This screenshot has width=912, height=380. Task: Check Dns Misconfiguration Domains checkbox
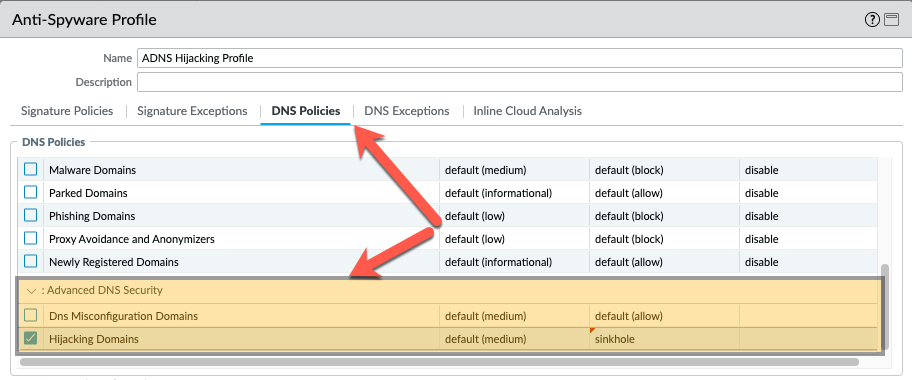point(30,316)
